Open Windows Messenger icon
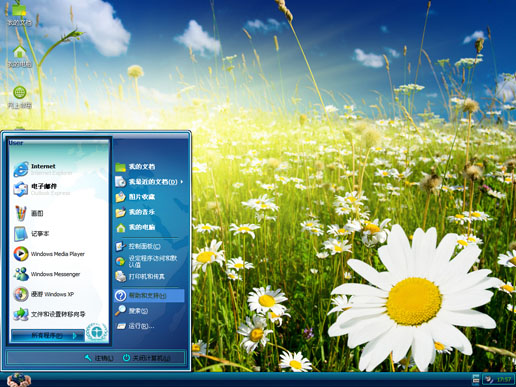 pyautogui.click(x=21, y=274)
